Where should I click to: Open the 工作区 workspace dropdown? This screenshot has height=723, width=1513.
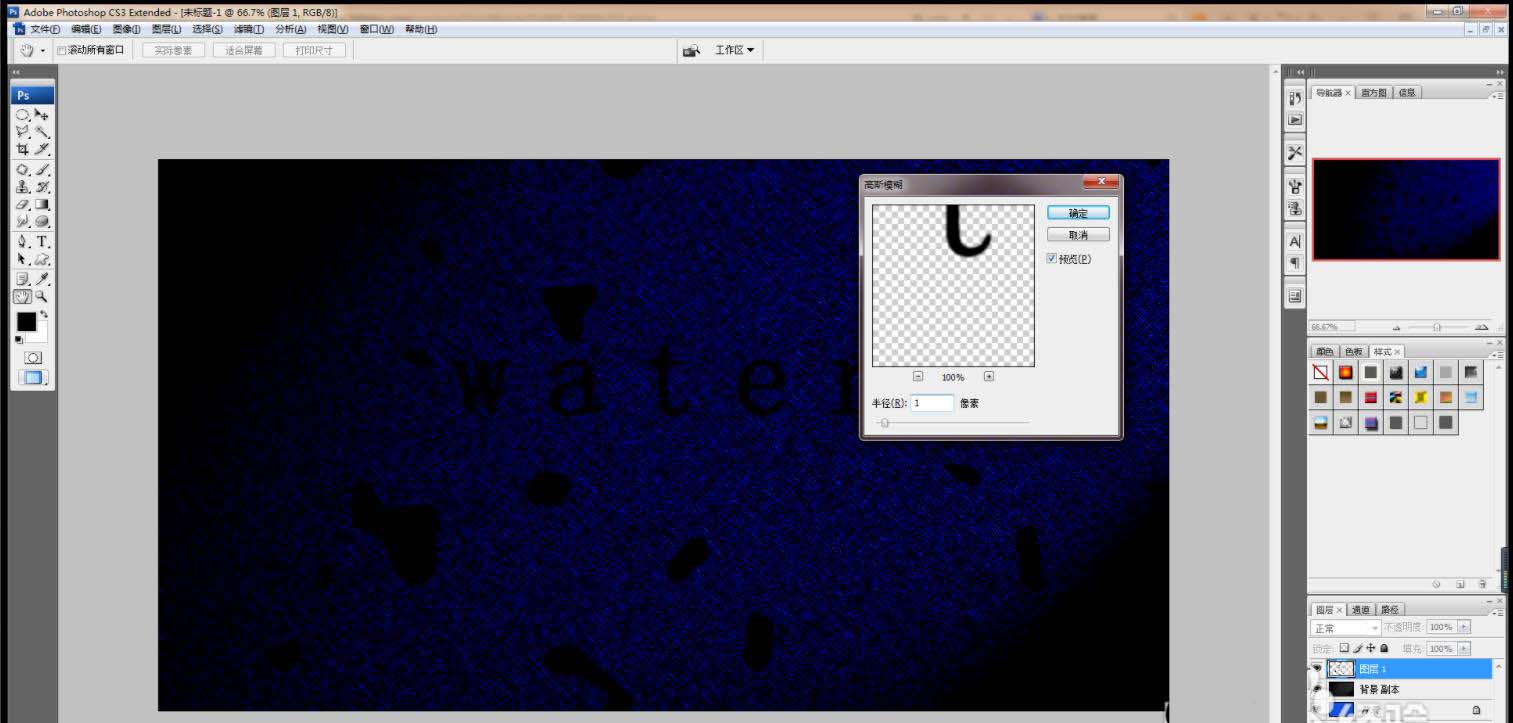[734, 50]
